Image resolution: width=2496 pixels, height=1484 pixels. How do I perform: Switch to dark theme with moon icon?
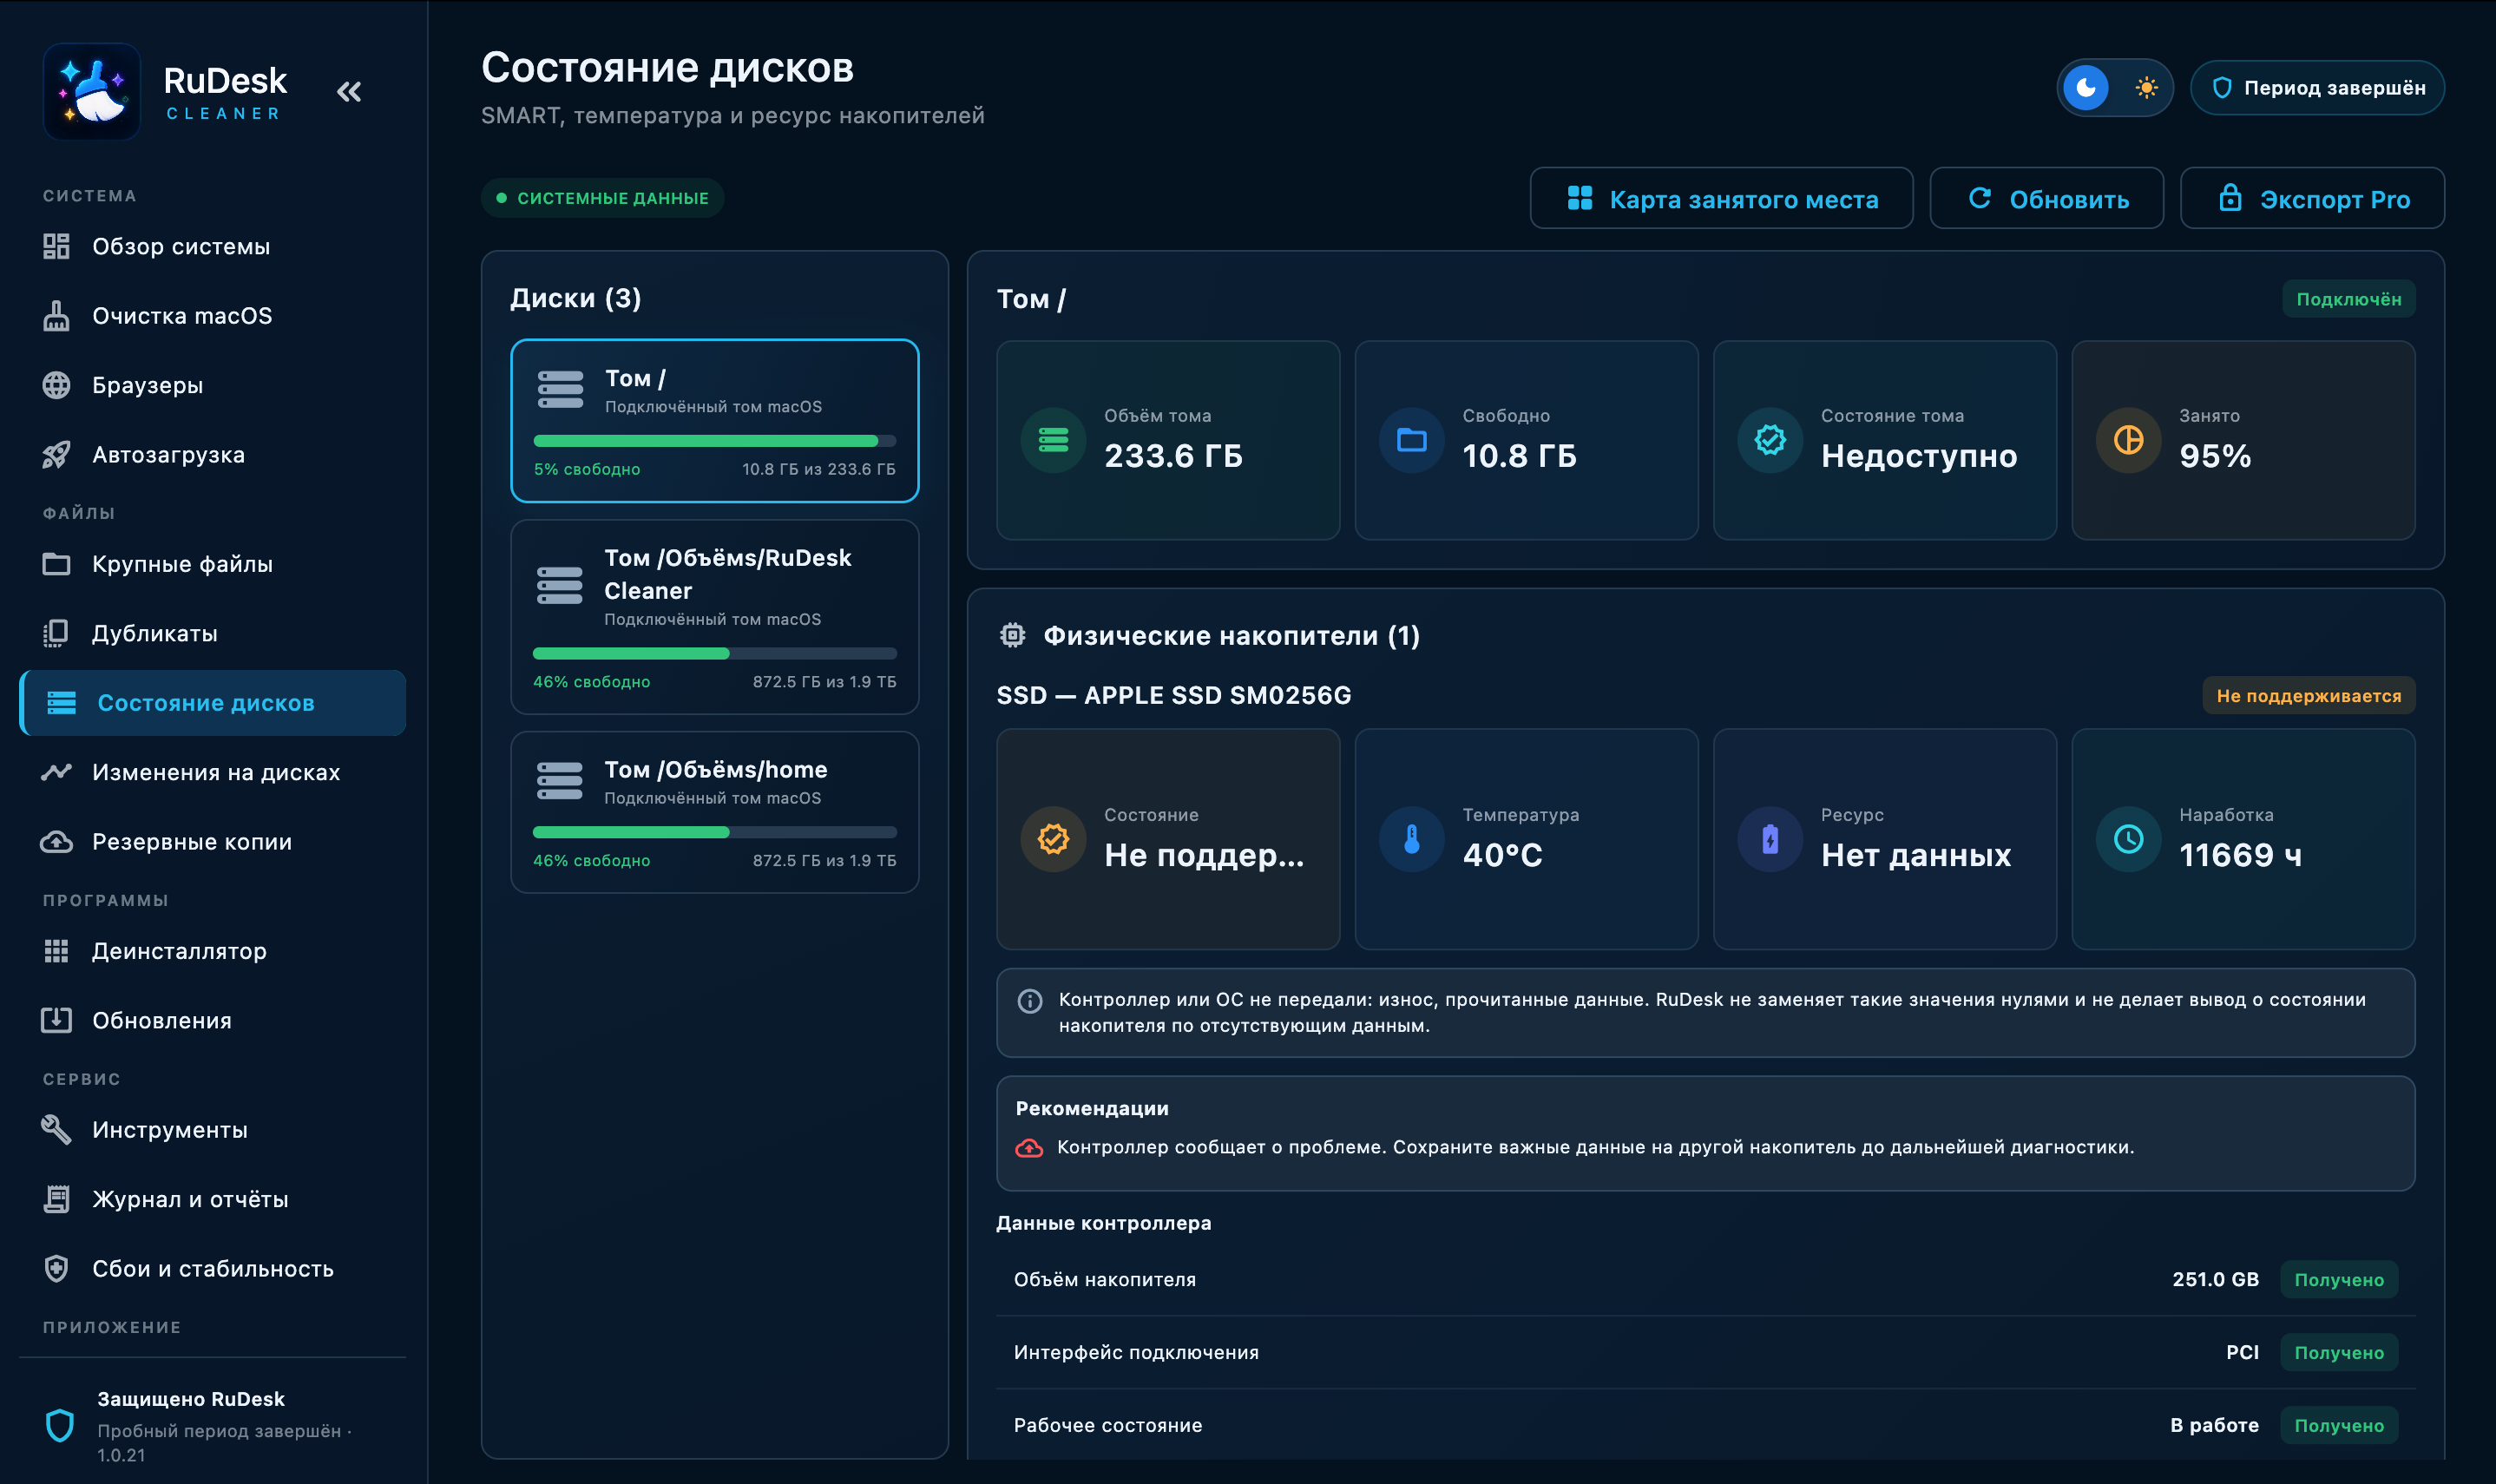[2086, 88]
